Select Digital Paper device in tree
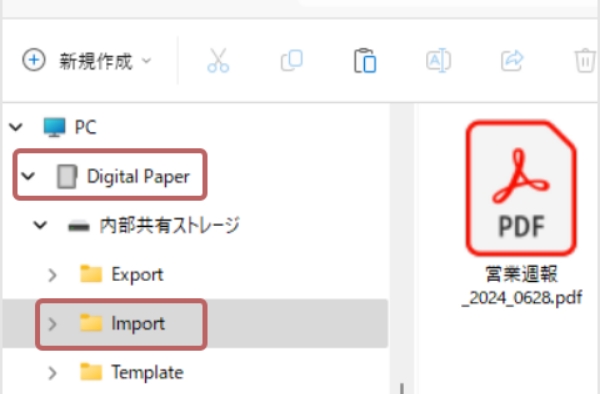 [138, 176]
